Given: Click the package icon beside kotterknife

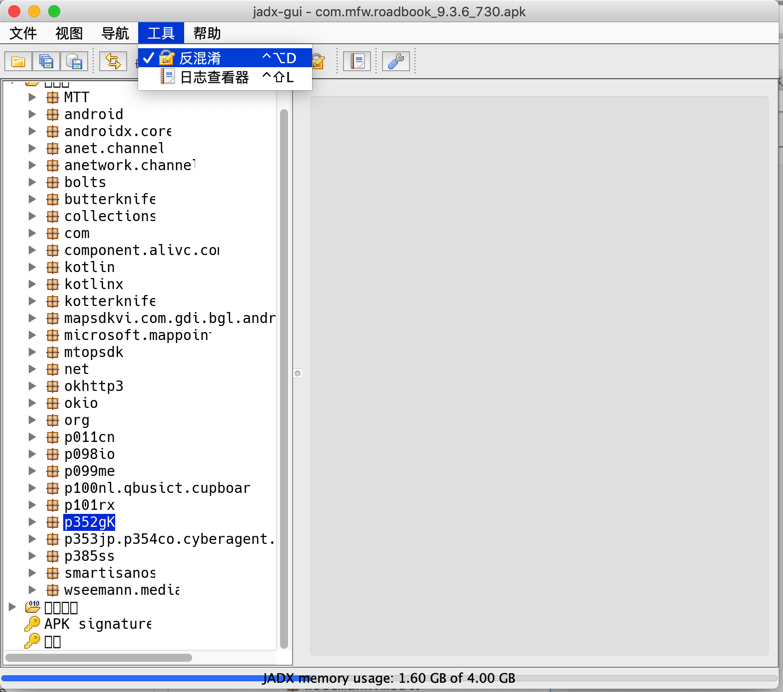Looking at the screenshot, I should coord(52,301).
